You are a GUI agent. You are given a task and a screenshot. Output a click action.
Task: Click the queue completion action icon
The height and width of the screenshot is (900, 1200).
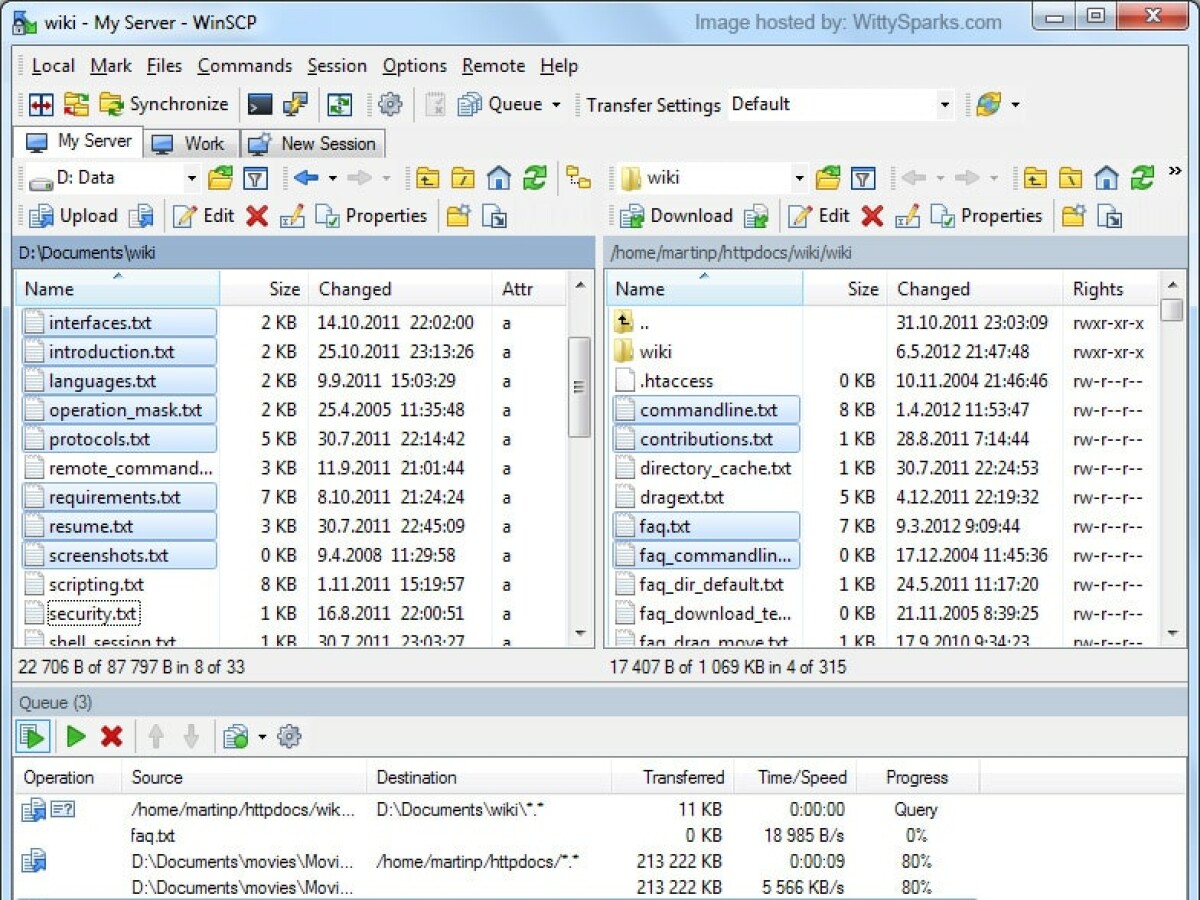point(236,737)
